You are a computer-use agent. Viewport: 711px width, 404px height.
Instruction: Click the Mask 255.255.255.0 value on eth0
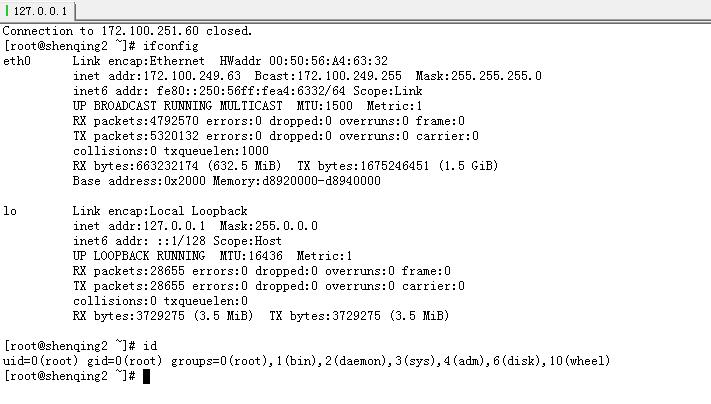pyautogui.click(x=478, y=76)
